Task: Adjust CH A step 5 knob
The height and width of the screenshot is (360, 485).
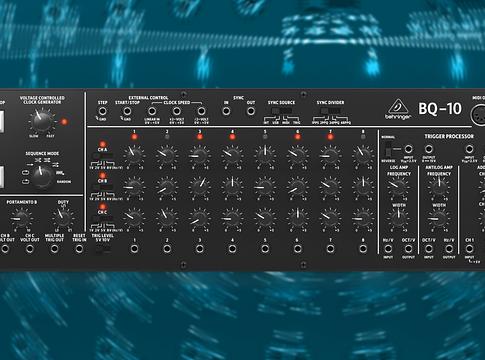Action: pos(265,155)
